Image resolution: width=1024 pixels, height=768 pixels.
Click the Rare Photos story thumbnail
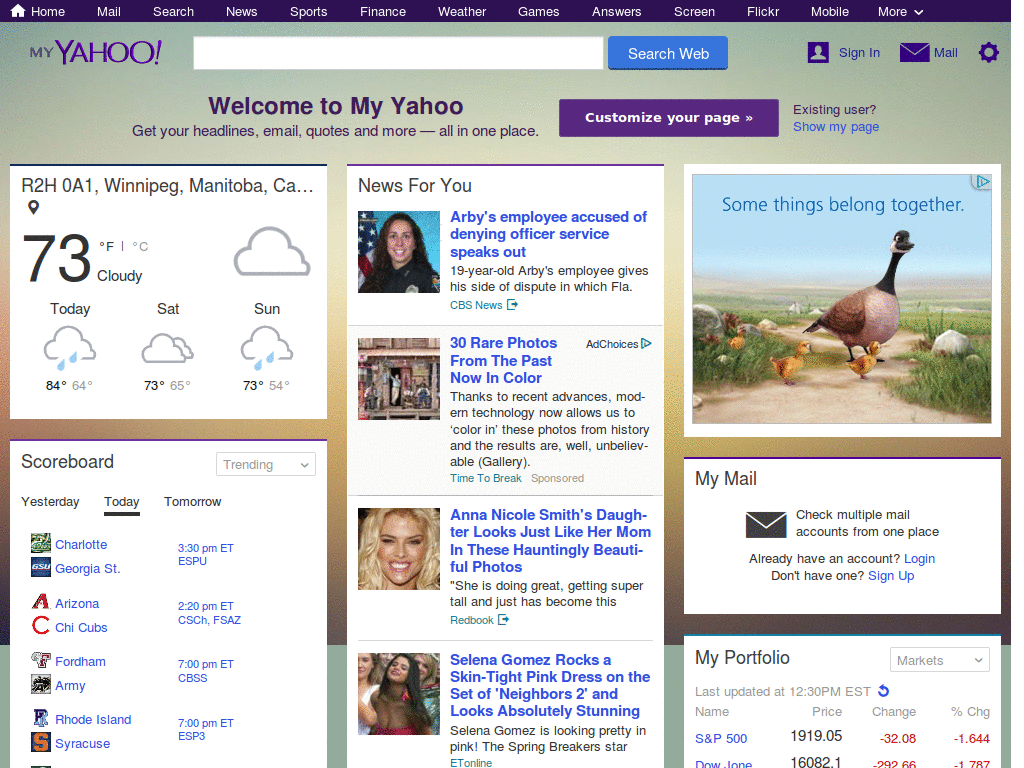(398, 379)
